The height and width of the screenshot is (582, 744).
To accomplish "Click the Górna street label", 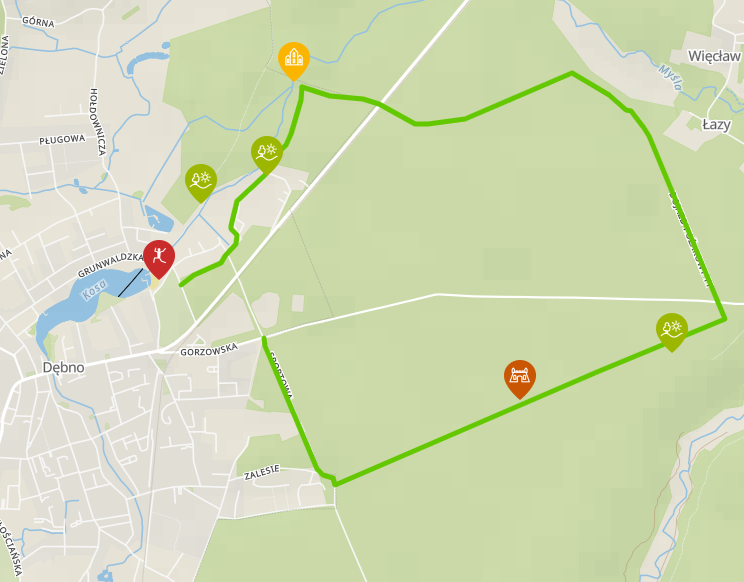I will click(x=38, y=22).
